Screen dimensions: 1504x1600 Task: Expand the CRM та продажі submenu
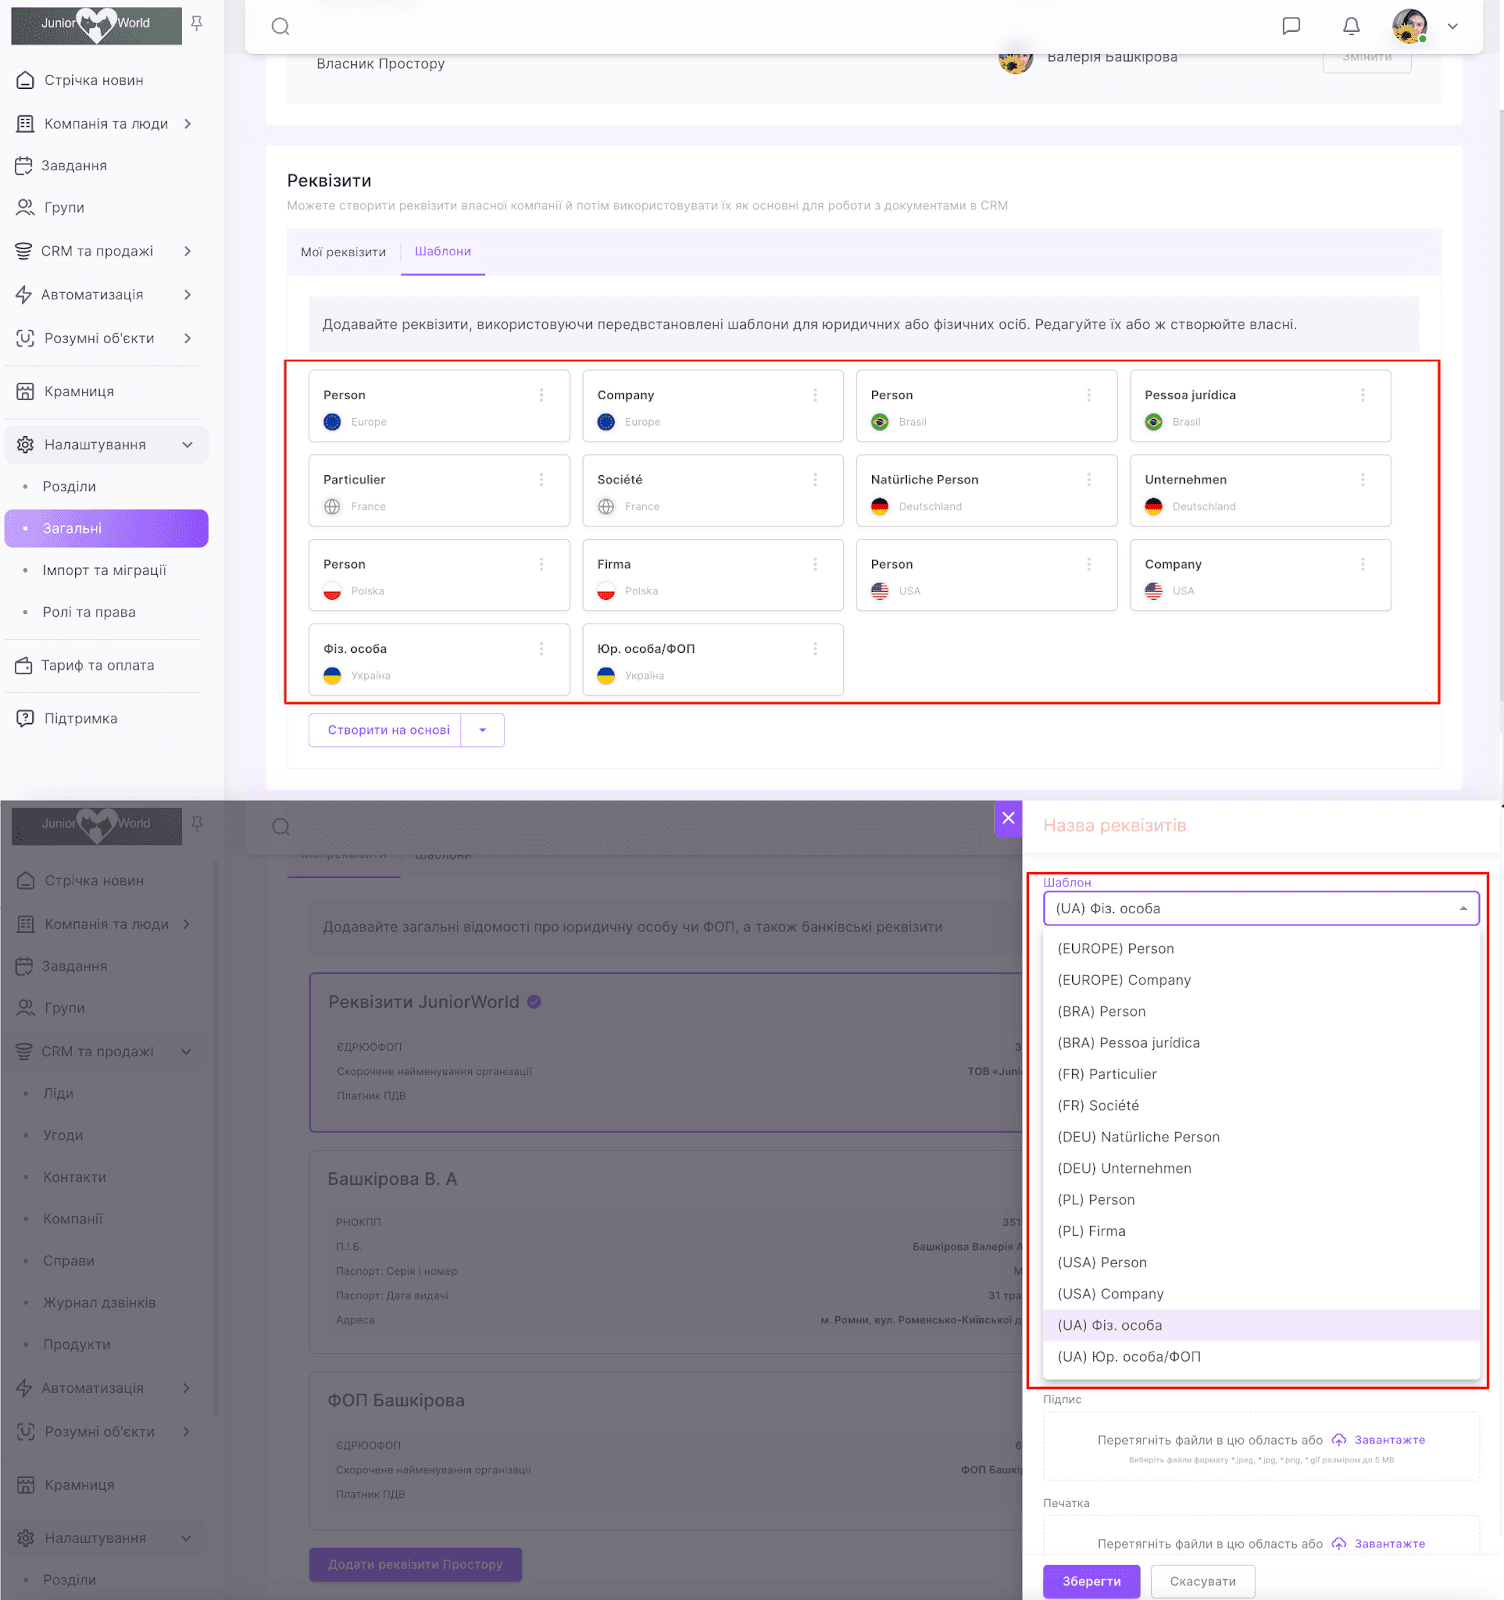pos(187,251)
